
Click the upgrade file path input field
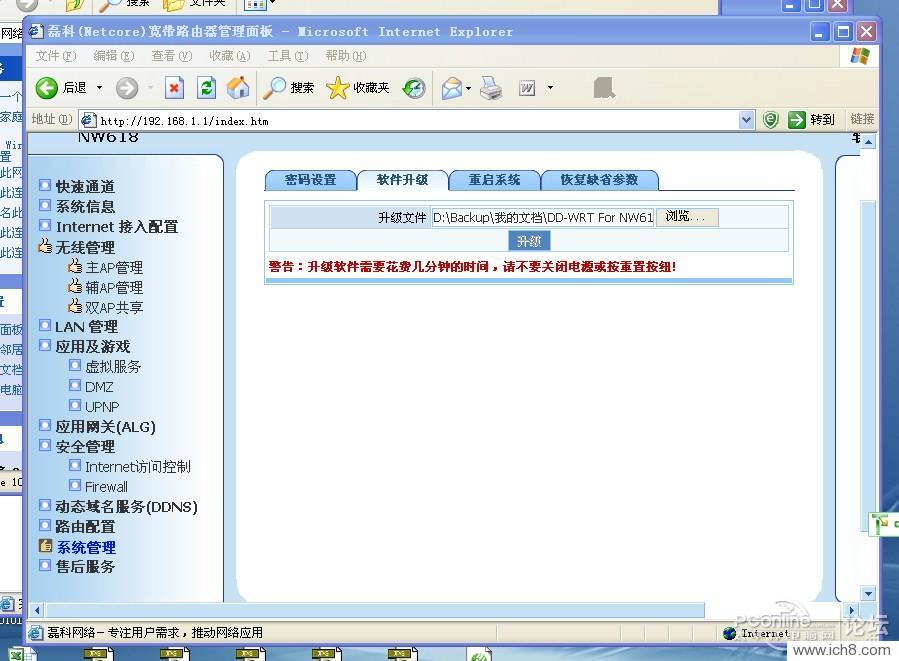tap(542, 217)
